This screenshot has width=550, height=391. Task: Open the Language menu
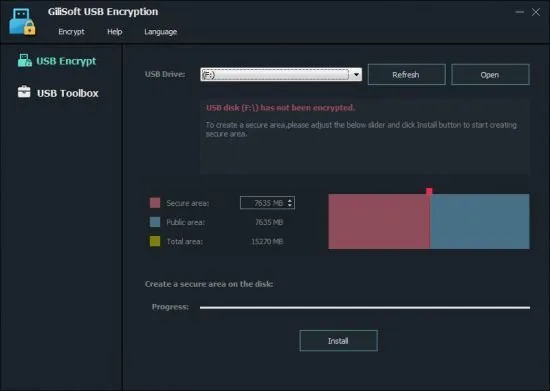pos(161,32)
